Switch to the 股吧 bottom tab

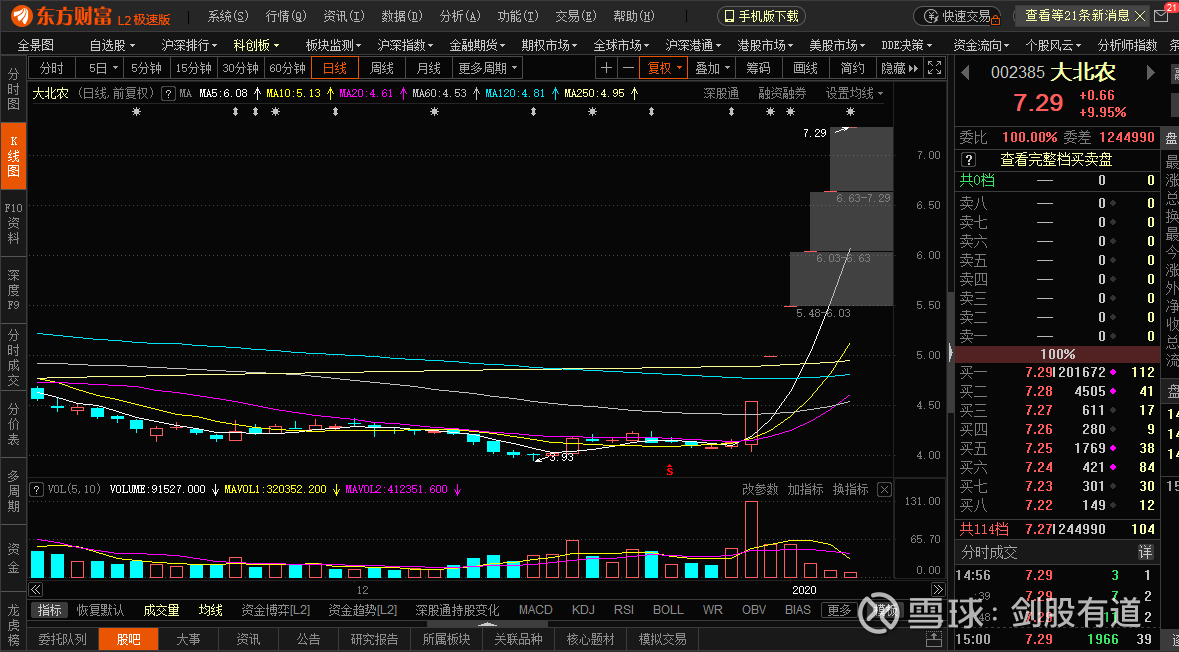[129, 639]
